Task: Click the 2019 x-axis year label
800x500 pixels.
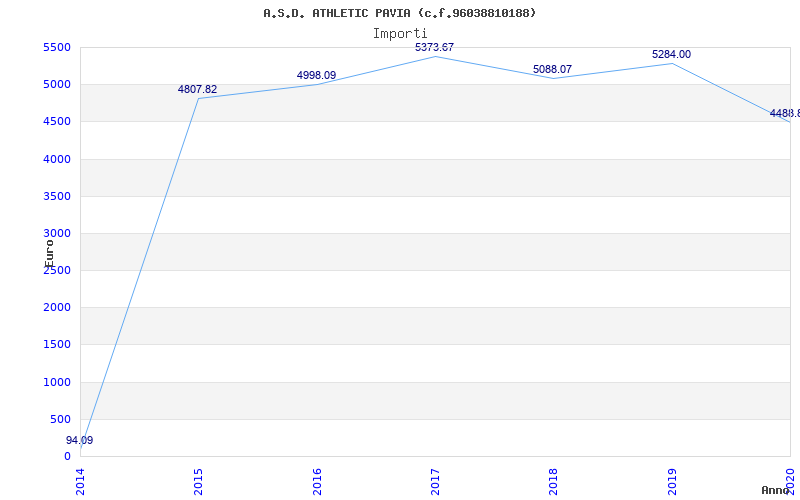Action: click(x=672, y=482)
